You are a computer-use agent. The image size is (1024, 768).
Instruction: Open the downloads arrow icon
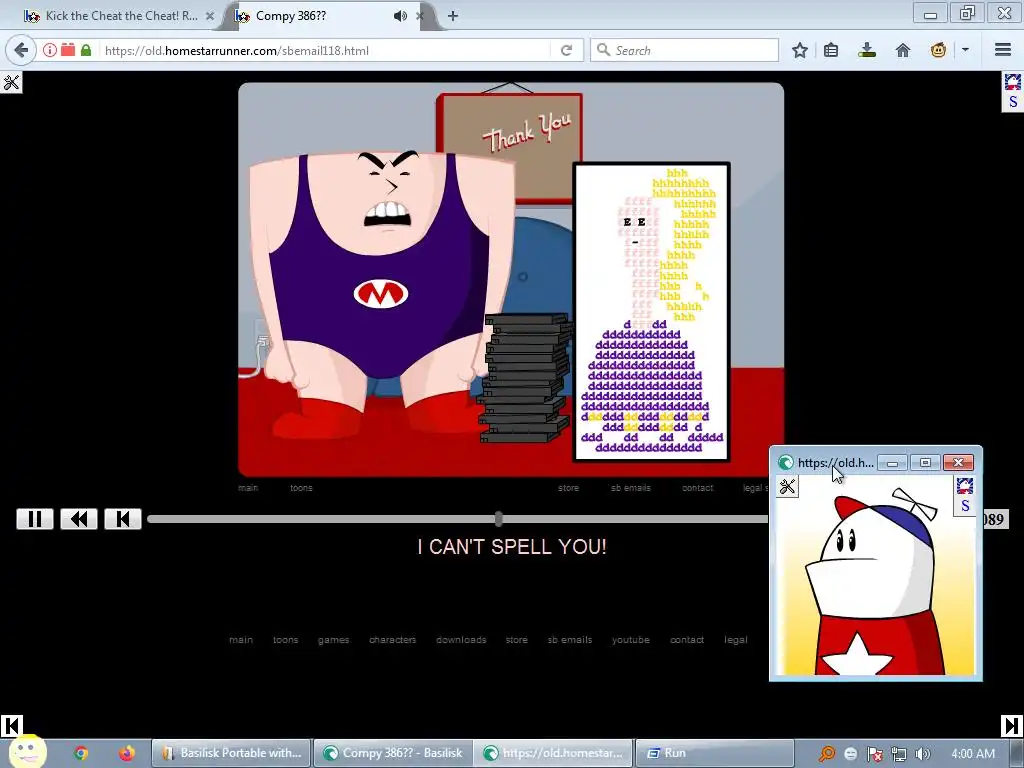tap(867, 50)
